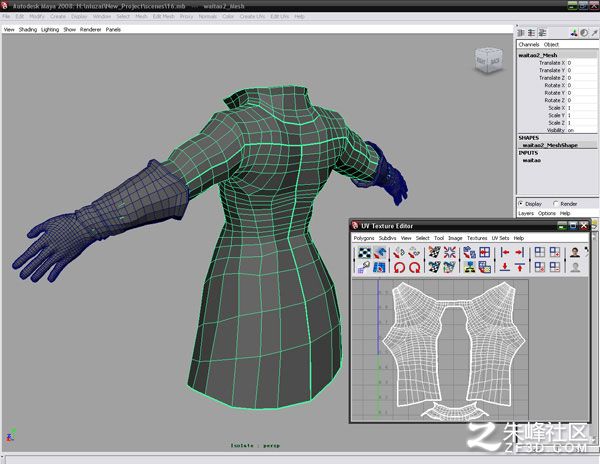Click Move and Sew UVs icon
The height and width of the screenshot is (464, 600).
pyautogui.click(x=450, y=267)
